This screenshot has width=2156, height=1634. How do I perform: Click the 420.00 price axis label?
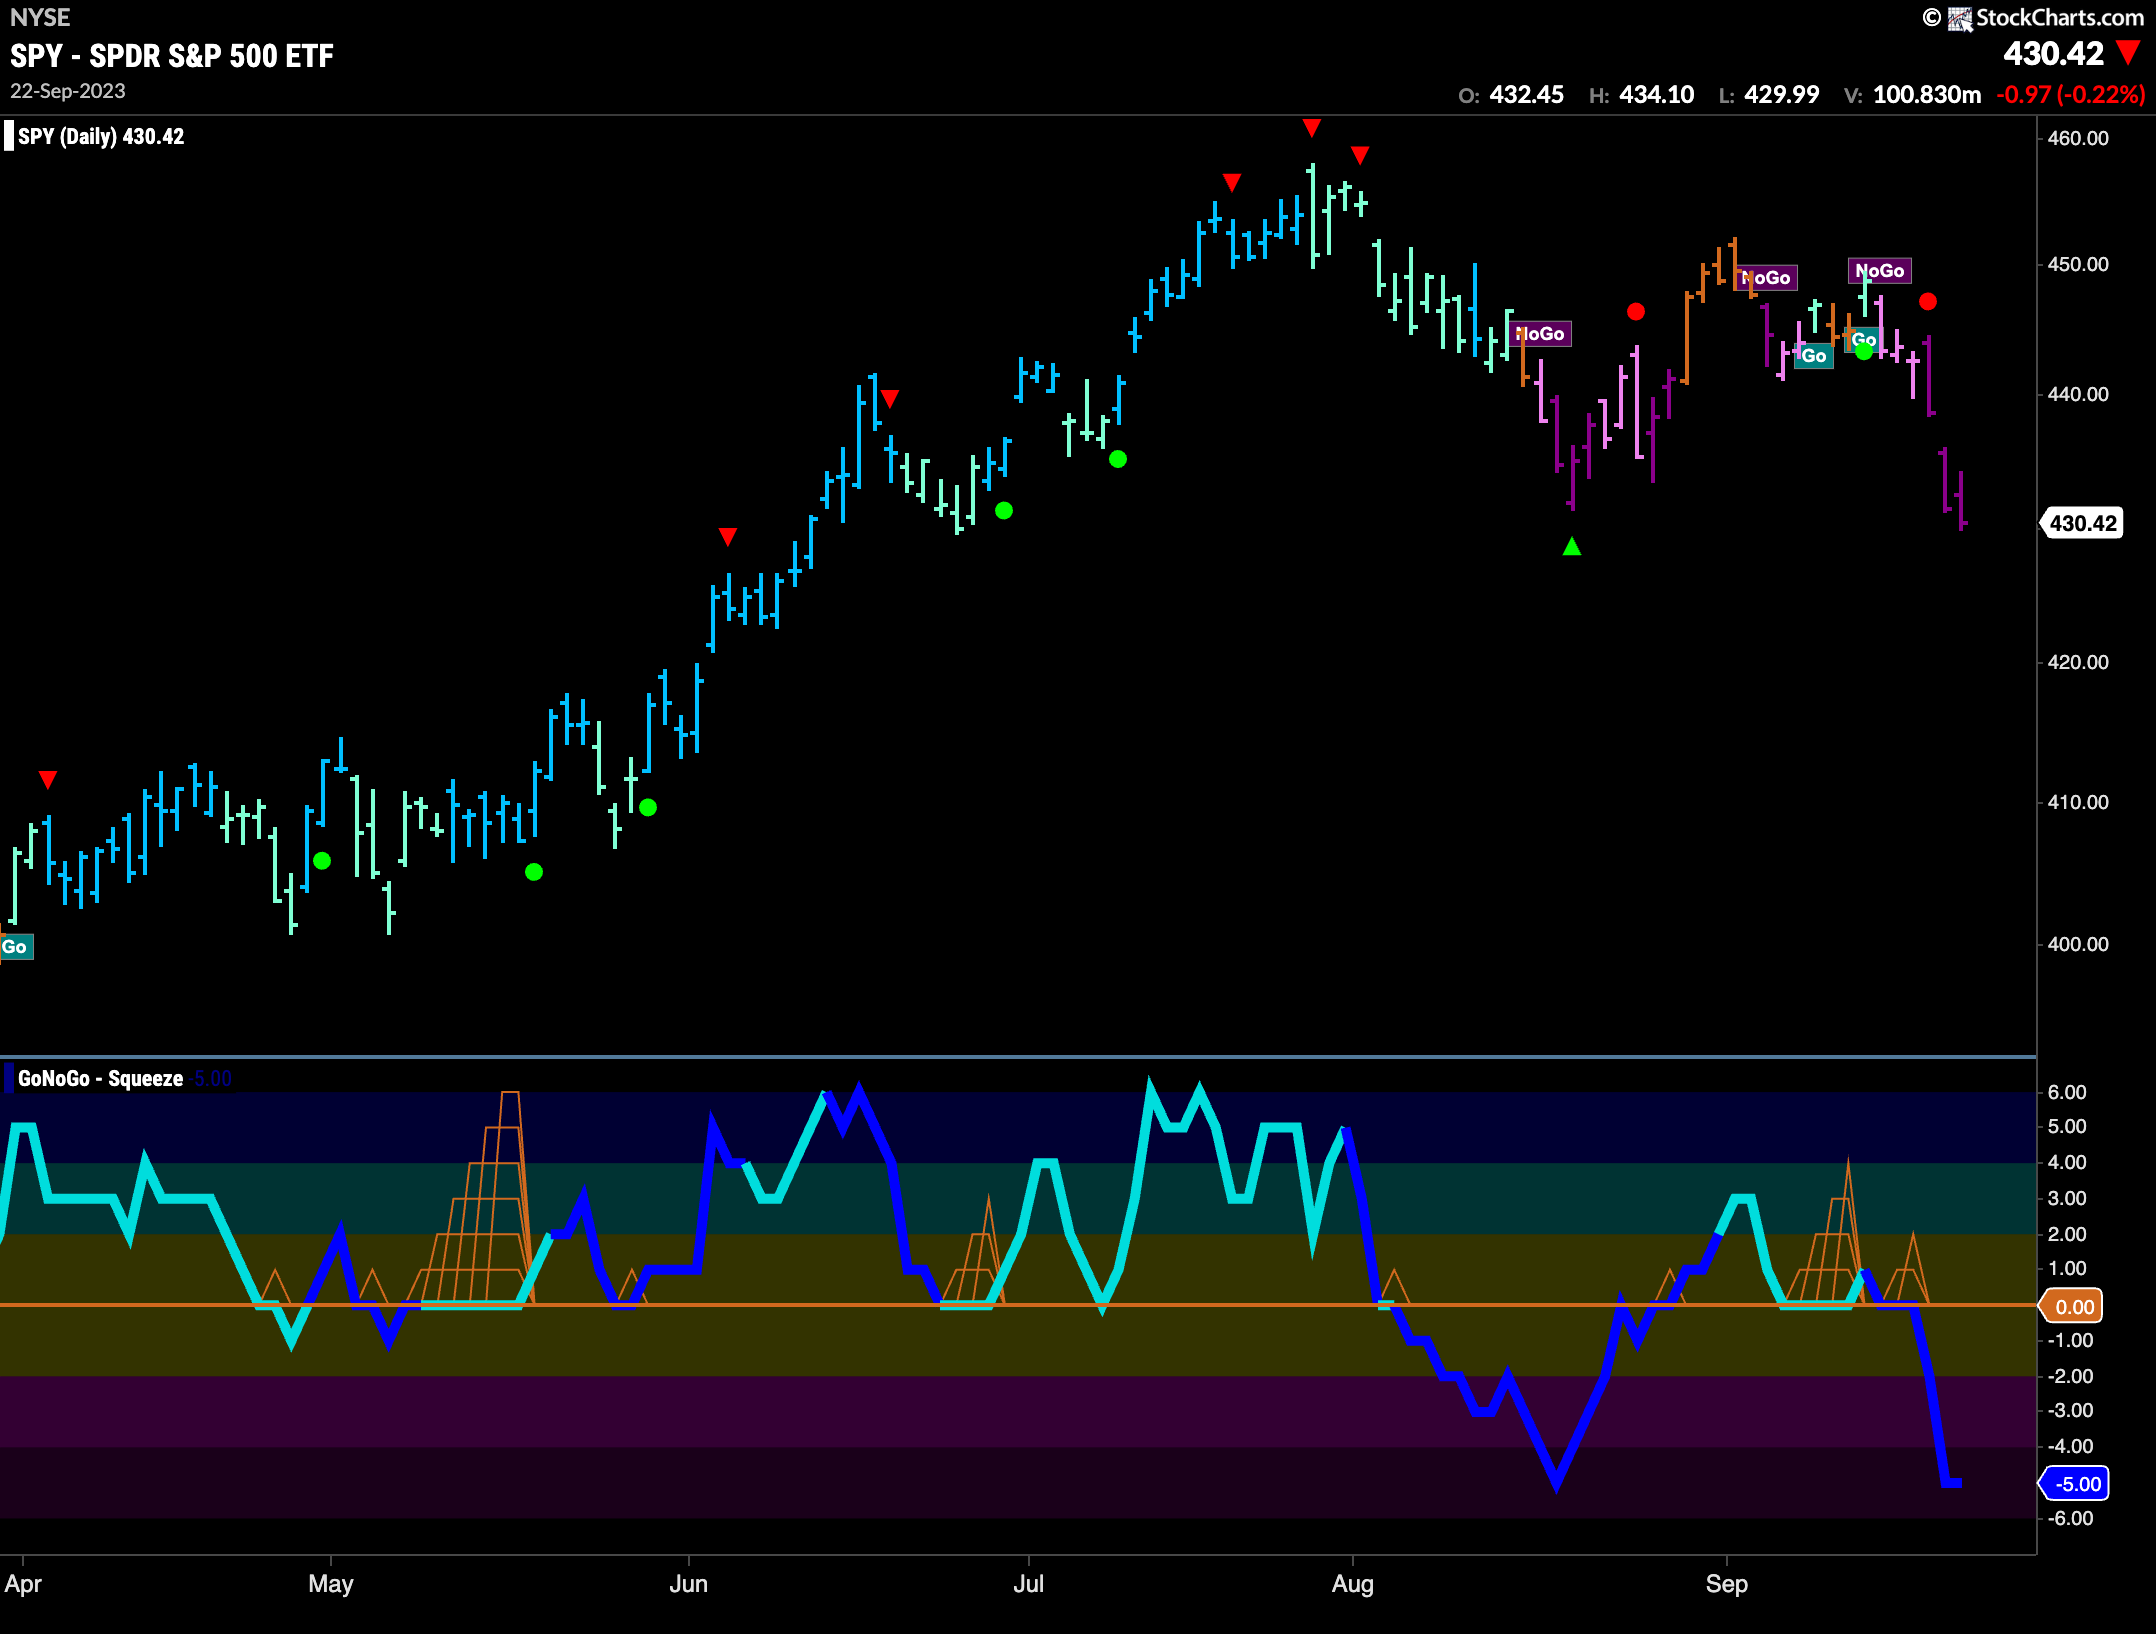(2077, 662)
